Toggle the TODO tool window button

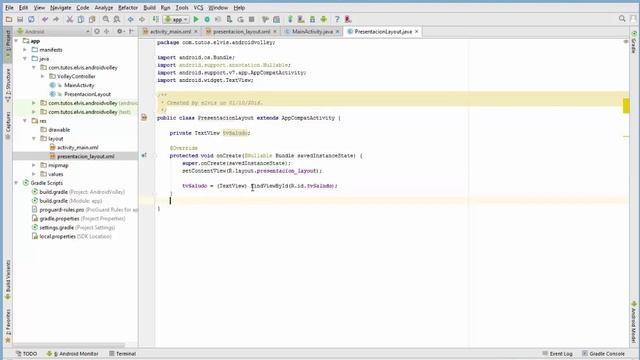click(x=27, y=353)
